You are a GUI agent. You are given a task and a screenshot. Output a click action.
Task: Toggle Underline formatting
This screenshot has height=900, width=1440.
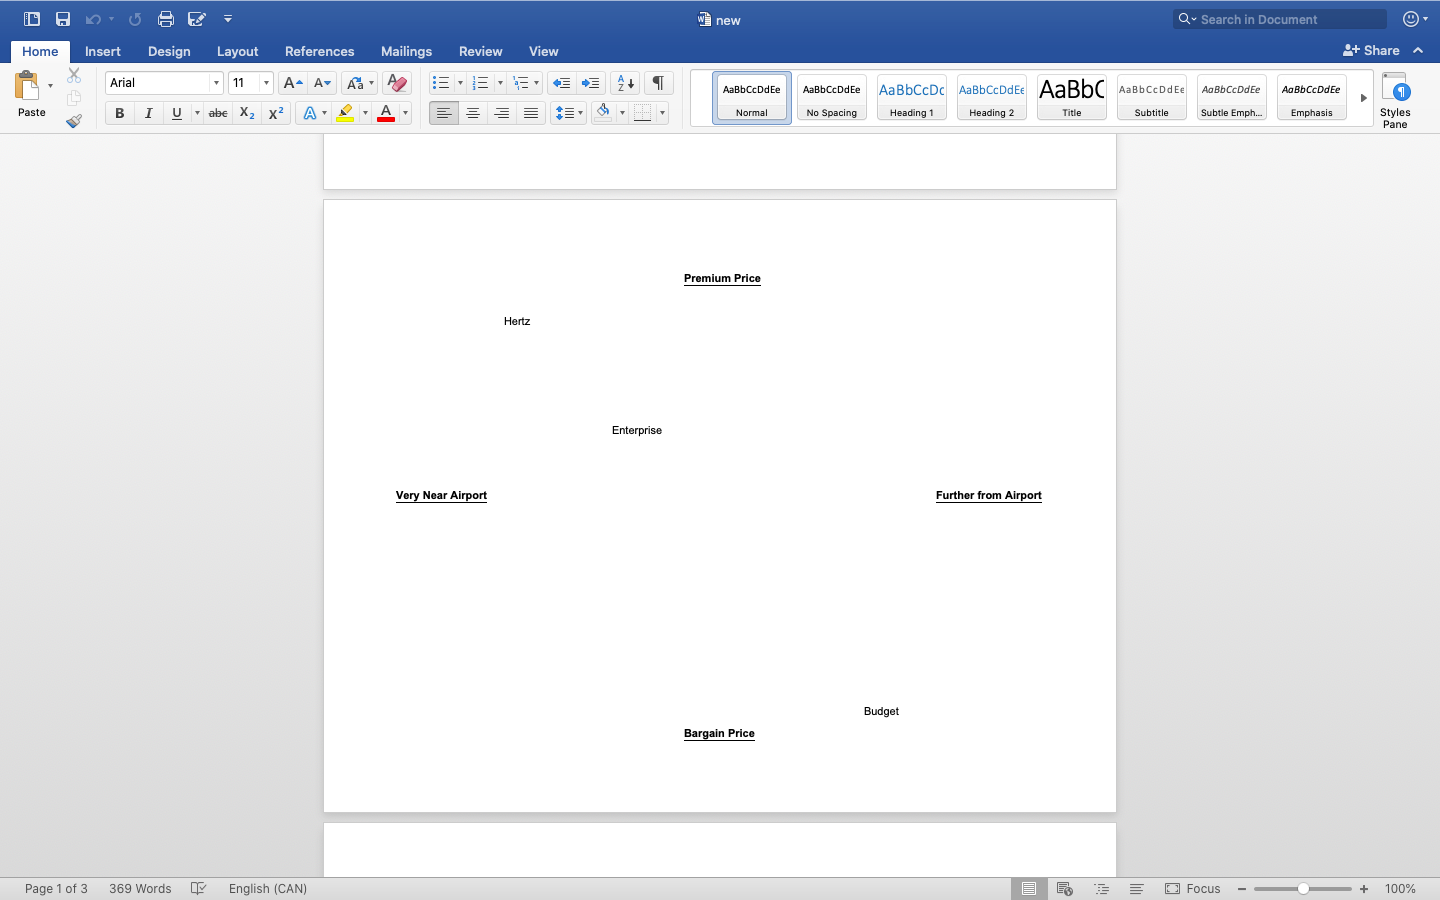pyautogui.click(x=177, y=113)
